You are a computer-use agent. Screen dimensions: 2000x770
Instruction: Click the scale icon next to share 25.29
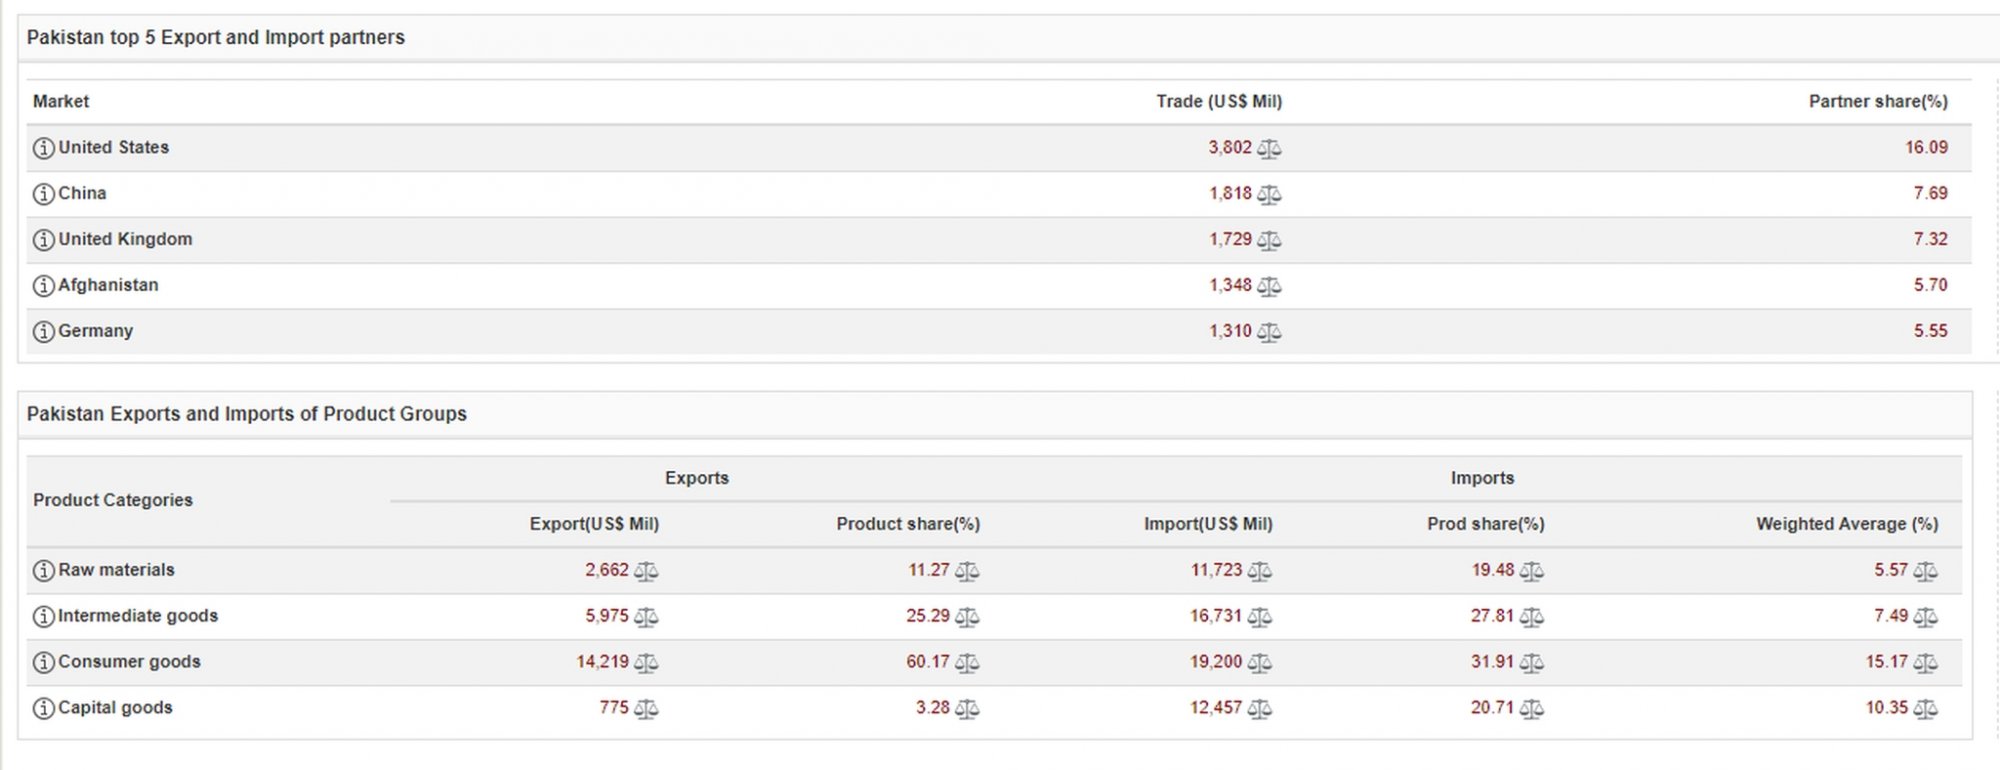coord(967,618)
